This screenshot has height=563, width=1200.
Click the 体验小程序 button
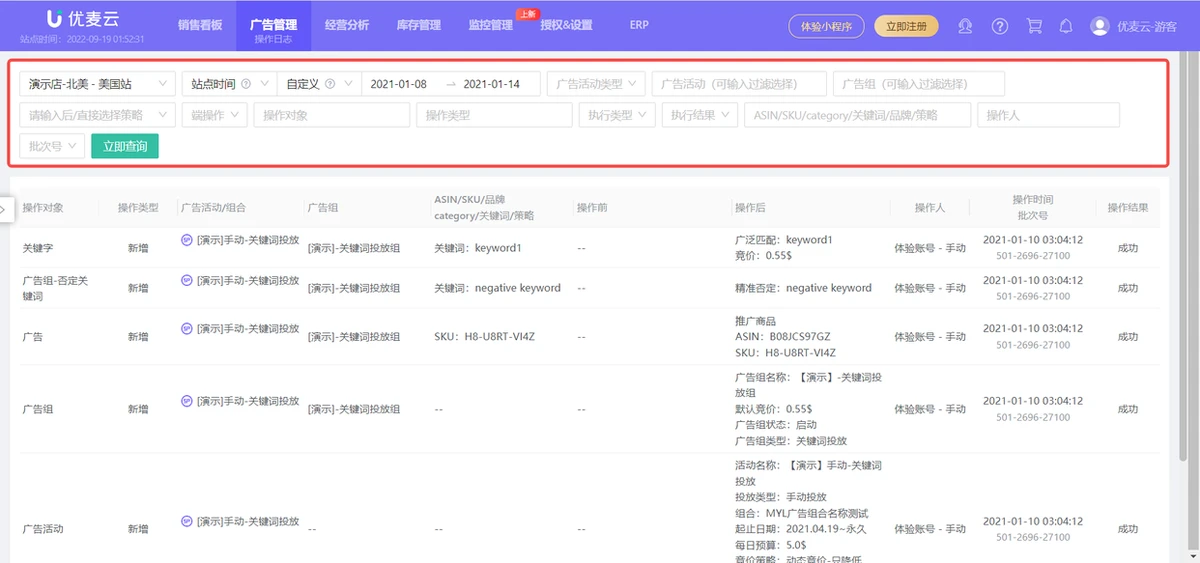[x=826, y=26]
